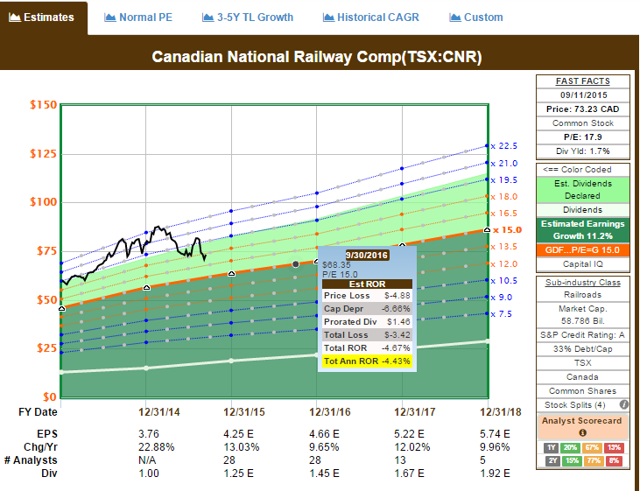
Task: Click the green 20% scorecard box
Action: (571, 447)
